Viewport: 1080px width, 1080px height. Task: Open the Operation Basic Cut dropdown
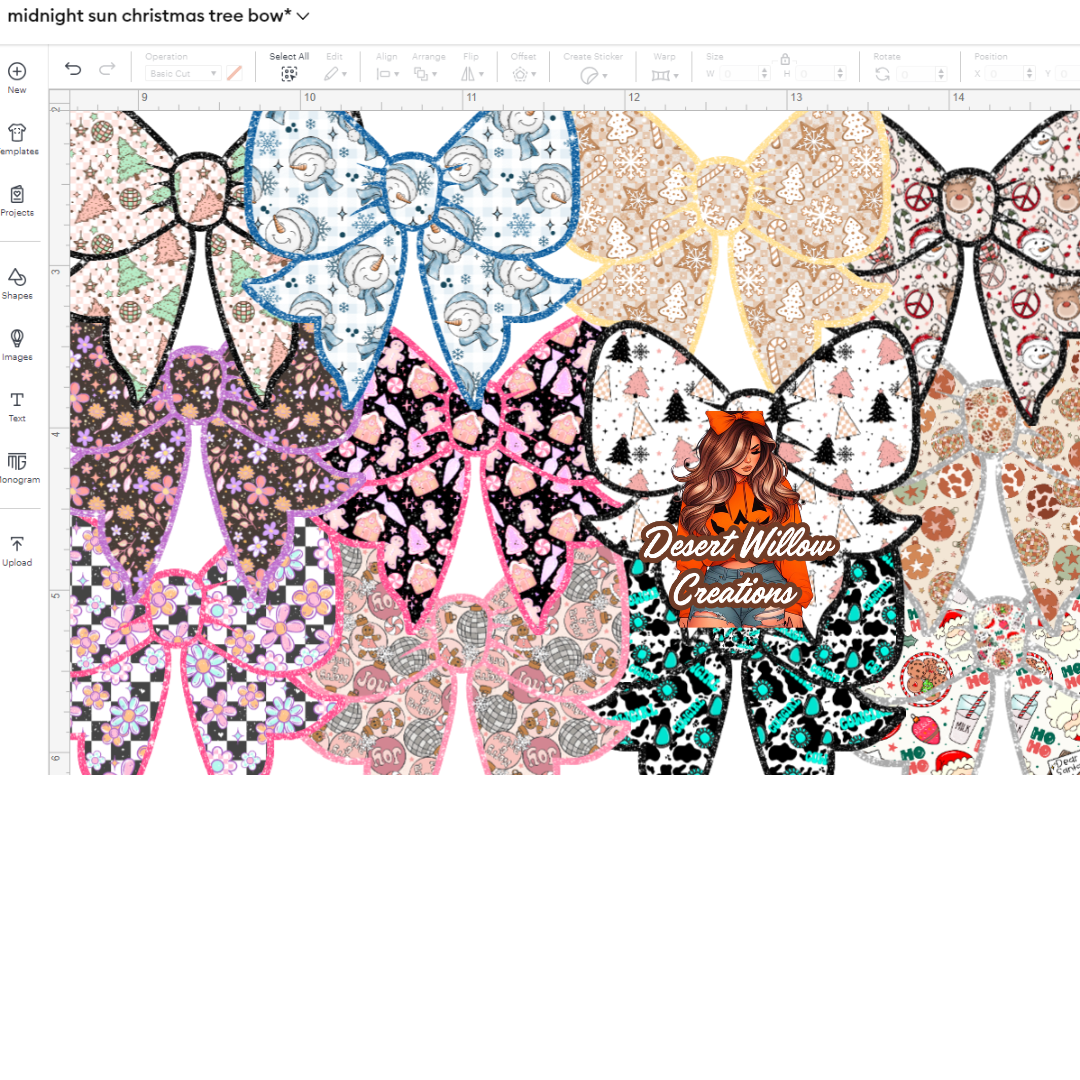tap(183, 74)
